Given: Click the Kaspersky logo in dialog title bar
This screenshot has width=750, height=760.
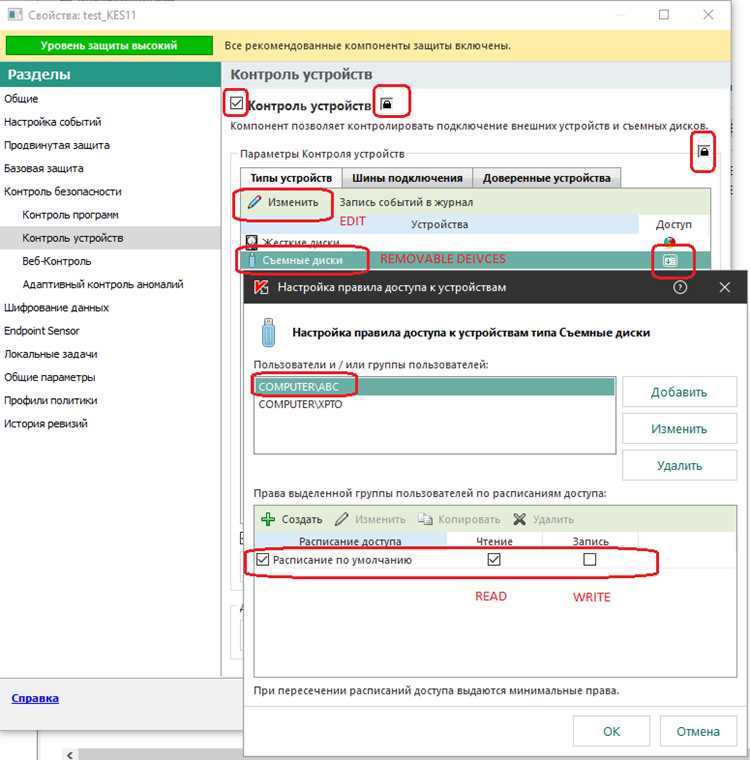Looking at the screenshot, I should 261,287.
